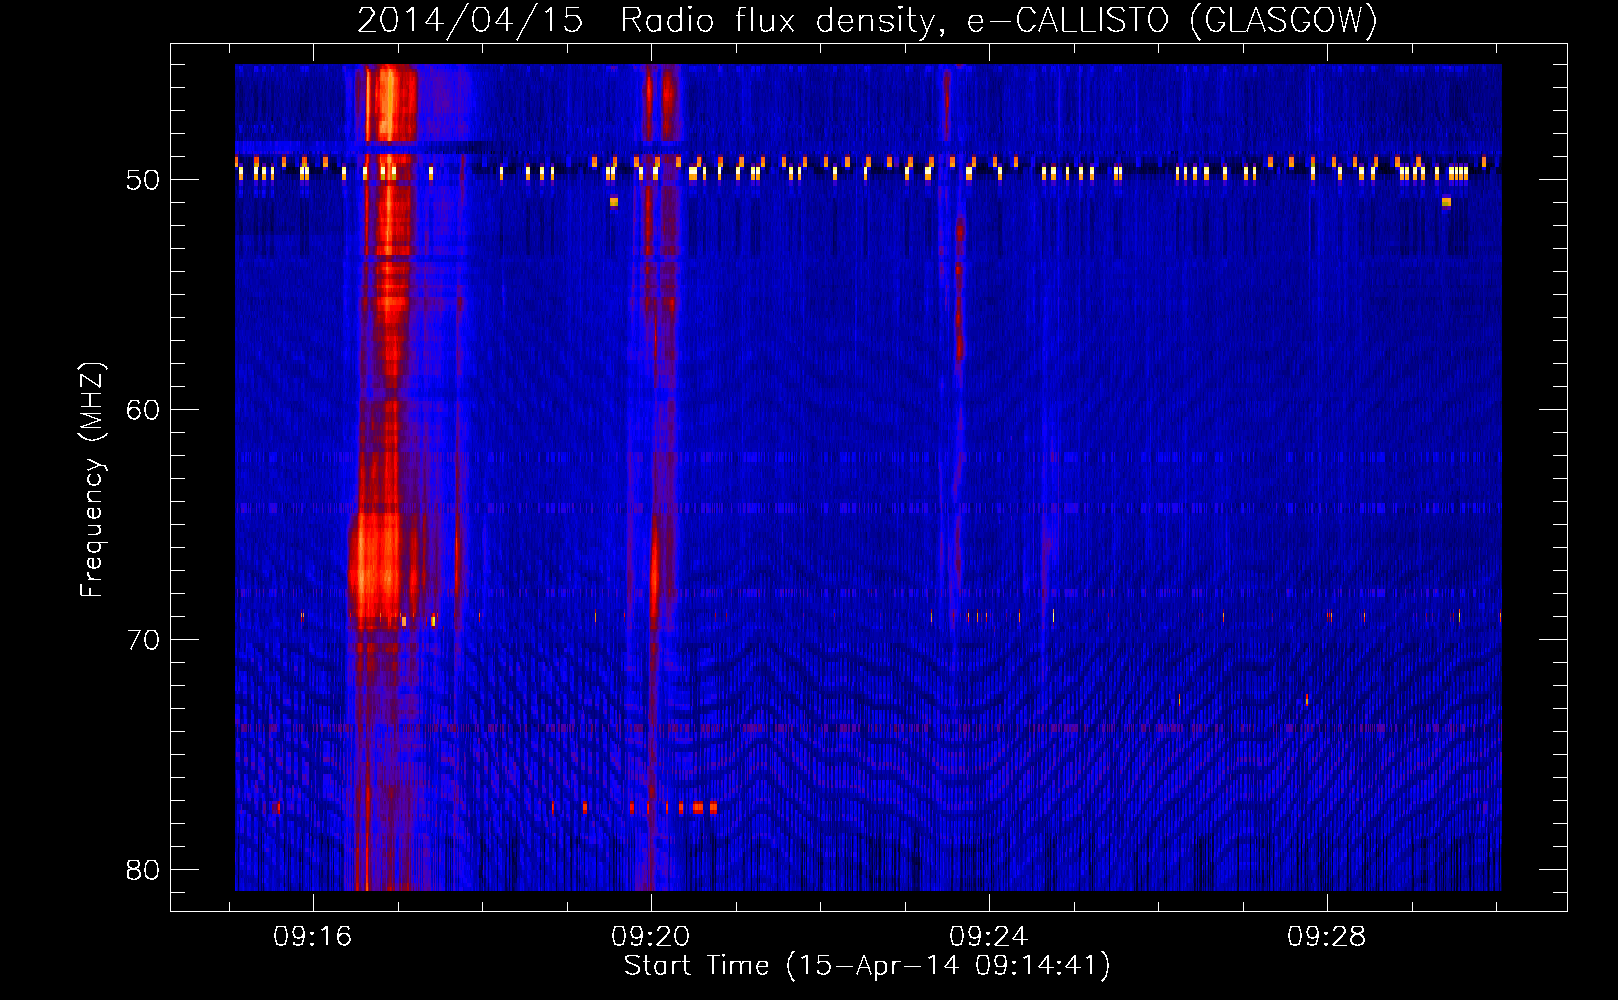Click the date 2014/04/15 in the title
Viewport: 1618px width, 1000px height.
[470, 20]
